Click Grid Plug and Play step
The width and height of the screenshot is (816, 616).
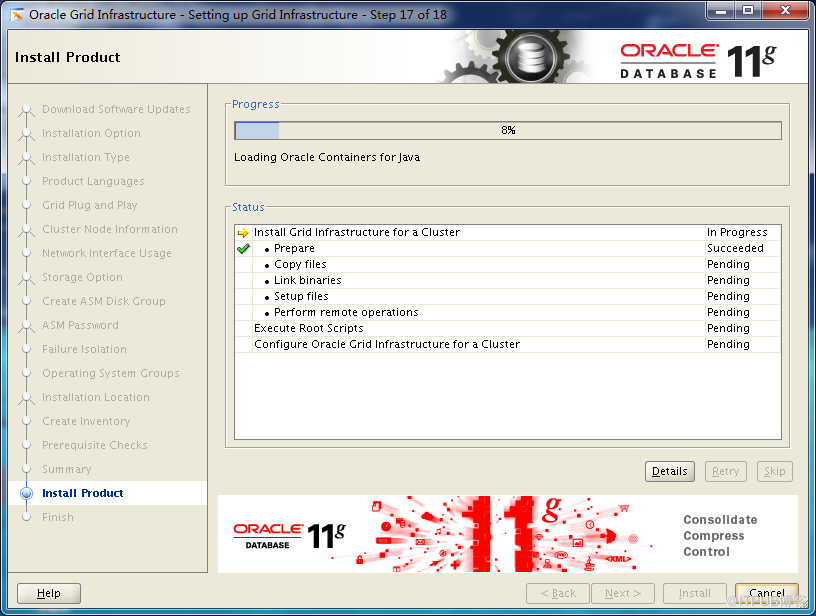pyautogui.click(x=90, y=205)
